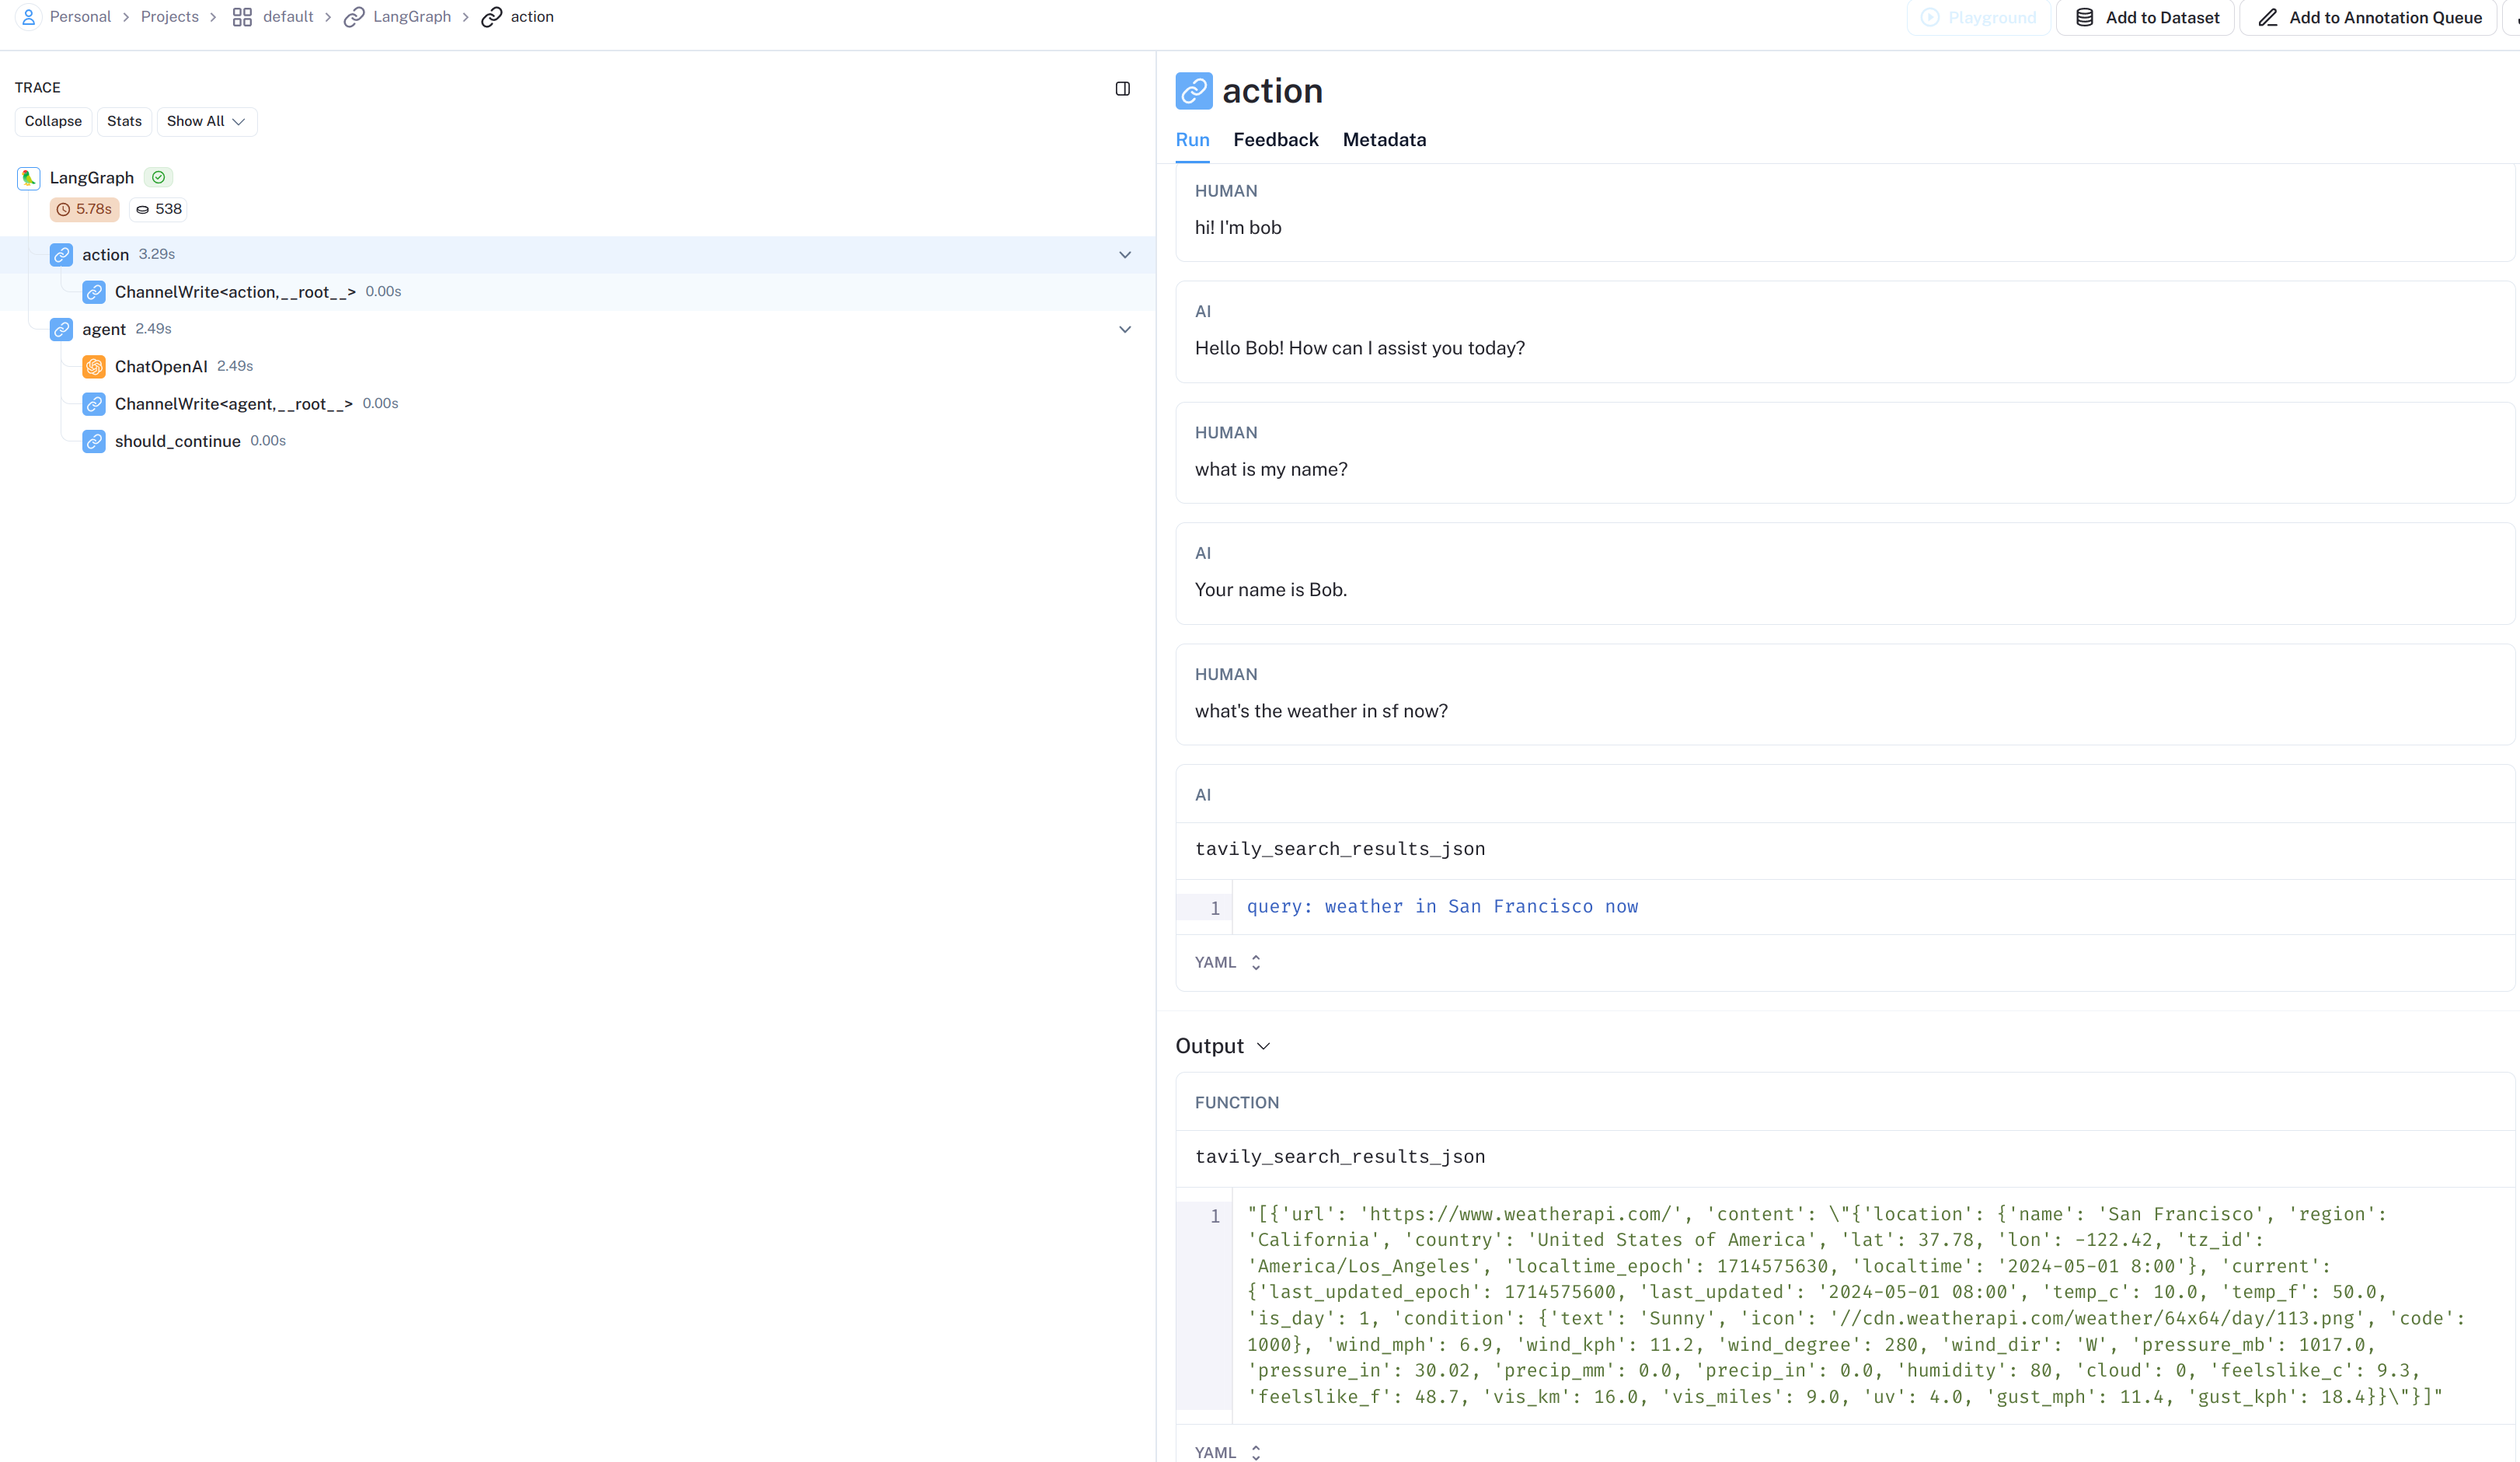This screenshot has height=1462, width=2520.
Task: Collapse the action run chevron
Action: point(1124,255)
